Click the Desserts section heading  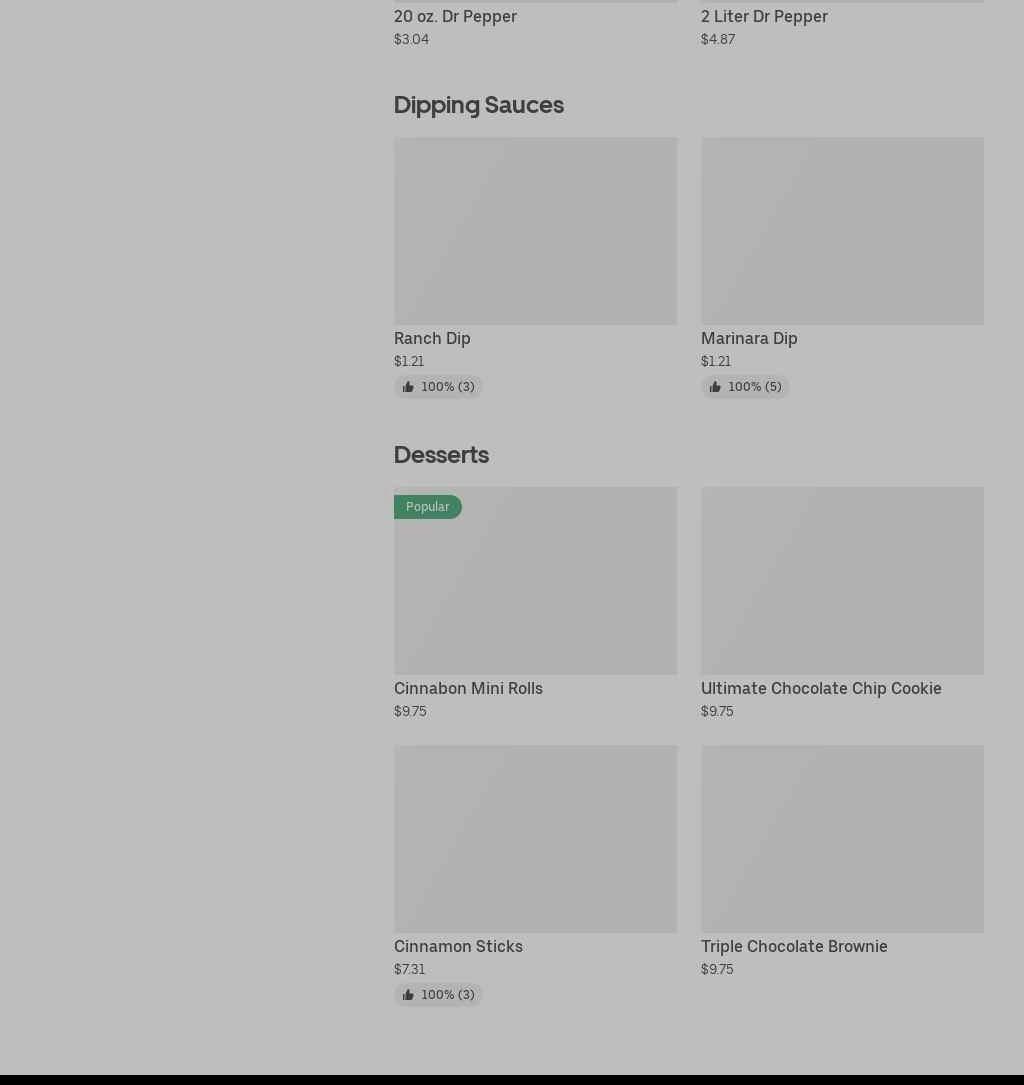click(441, 455)
